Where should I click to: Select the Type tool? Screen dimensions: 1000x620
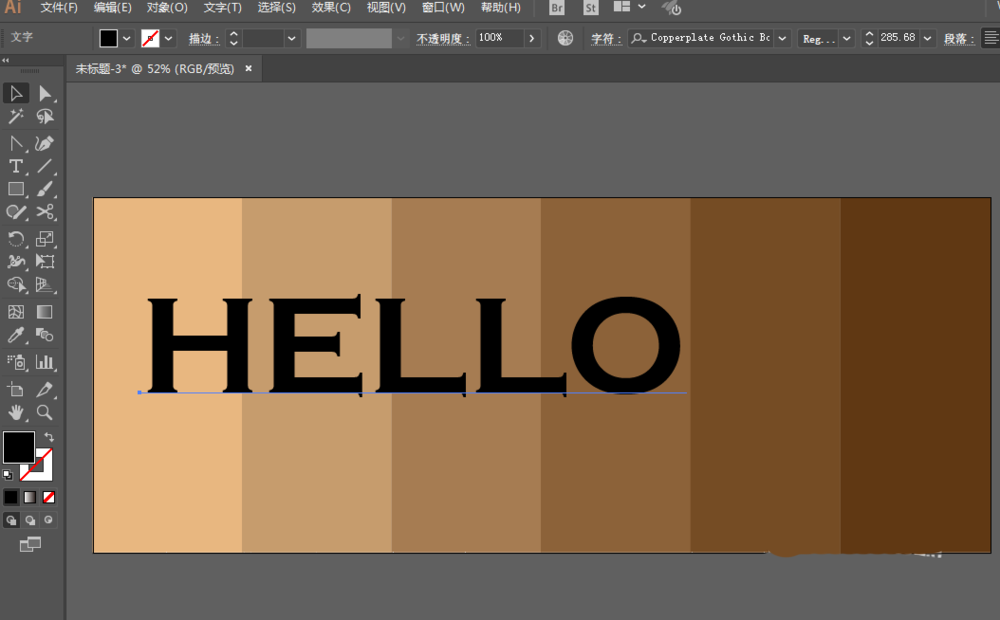[16, 166]
